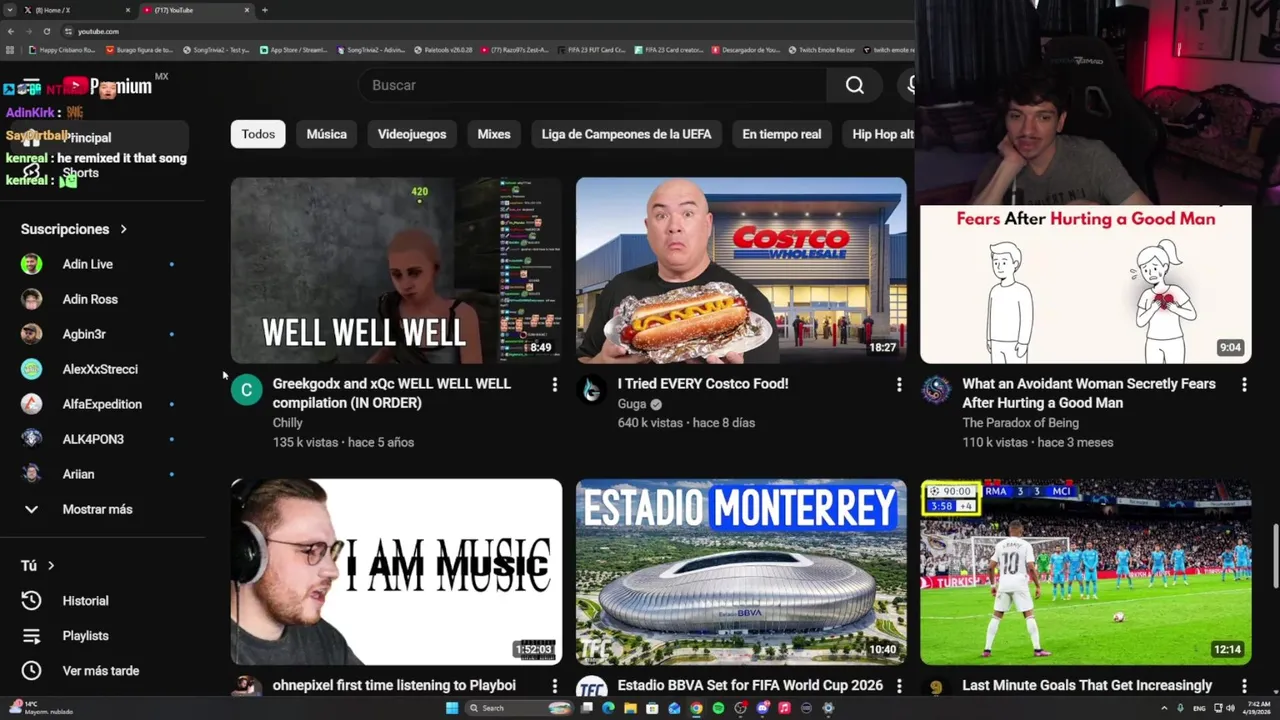Viewport: 1280px width, 720px height.
Task: Open Adin Live channel avatar
Action: [x=32, y=264]
